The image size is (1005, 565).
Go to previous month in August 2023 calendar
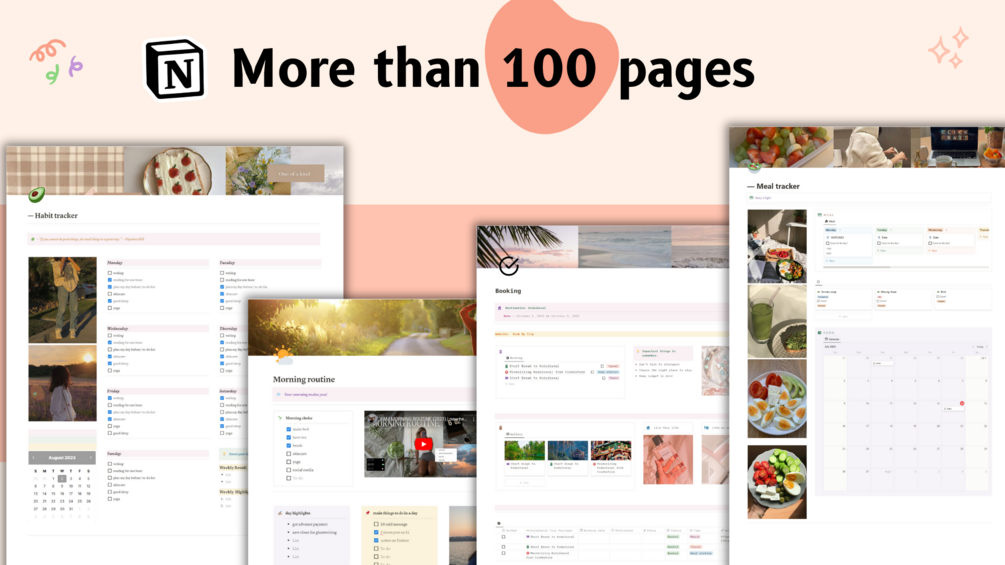coord(34,457)
